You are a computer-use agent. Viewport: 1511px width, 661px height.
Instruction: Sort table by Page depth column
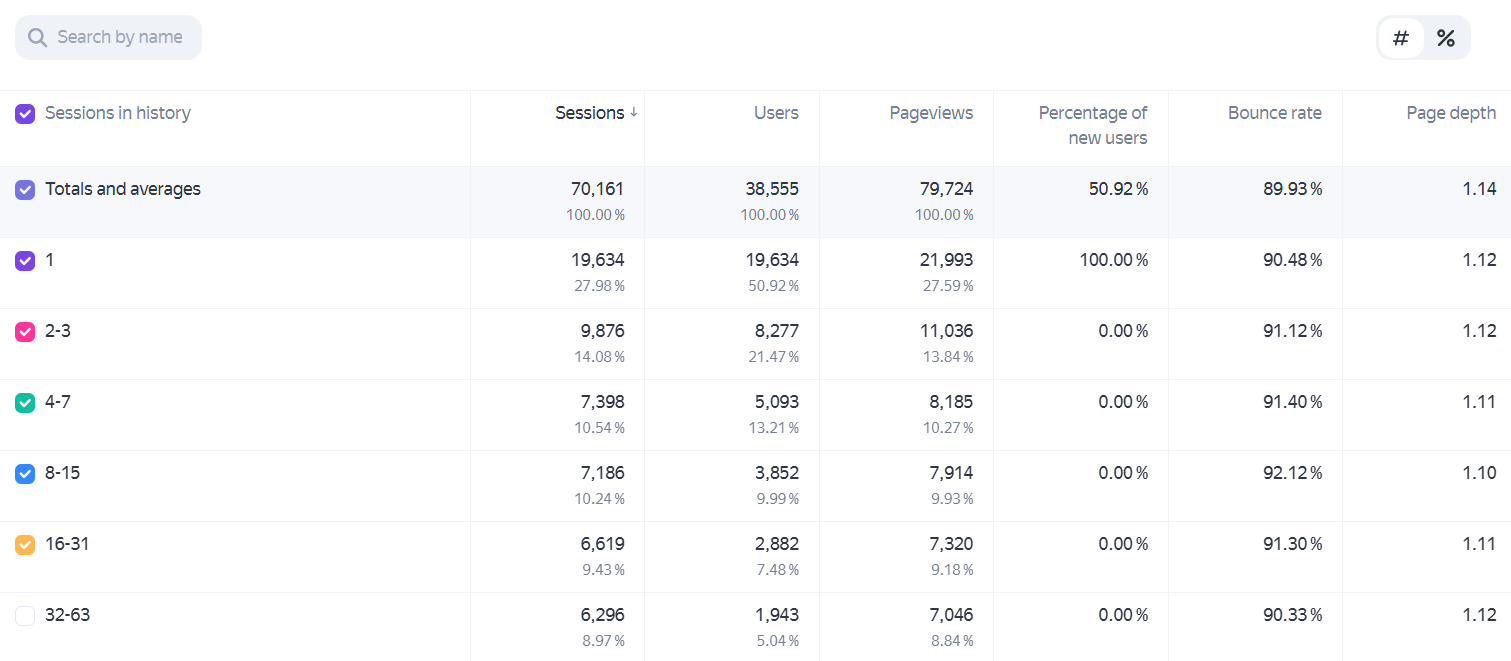pyautogui.click(x=1451, y=113)
